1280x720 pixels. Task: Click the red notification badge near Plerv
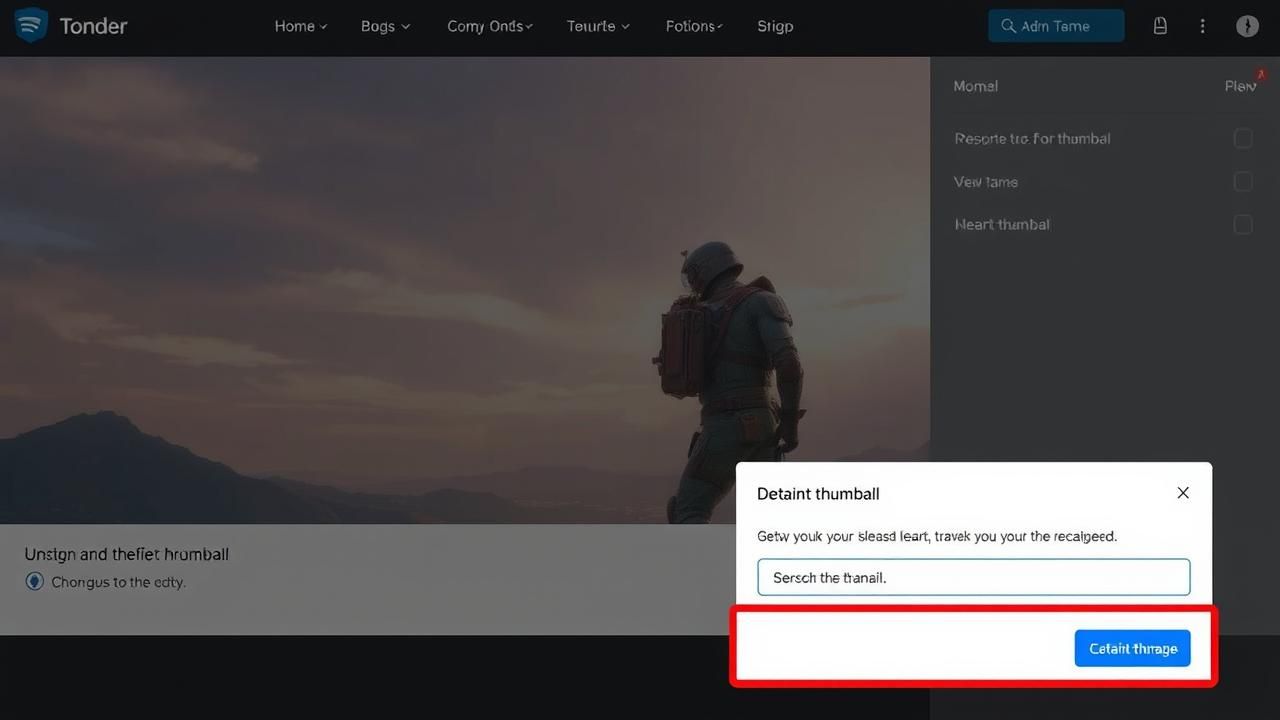[1261, 74]
